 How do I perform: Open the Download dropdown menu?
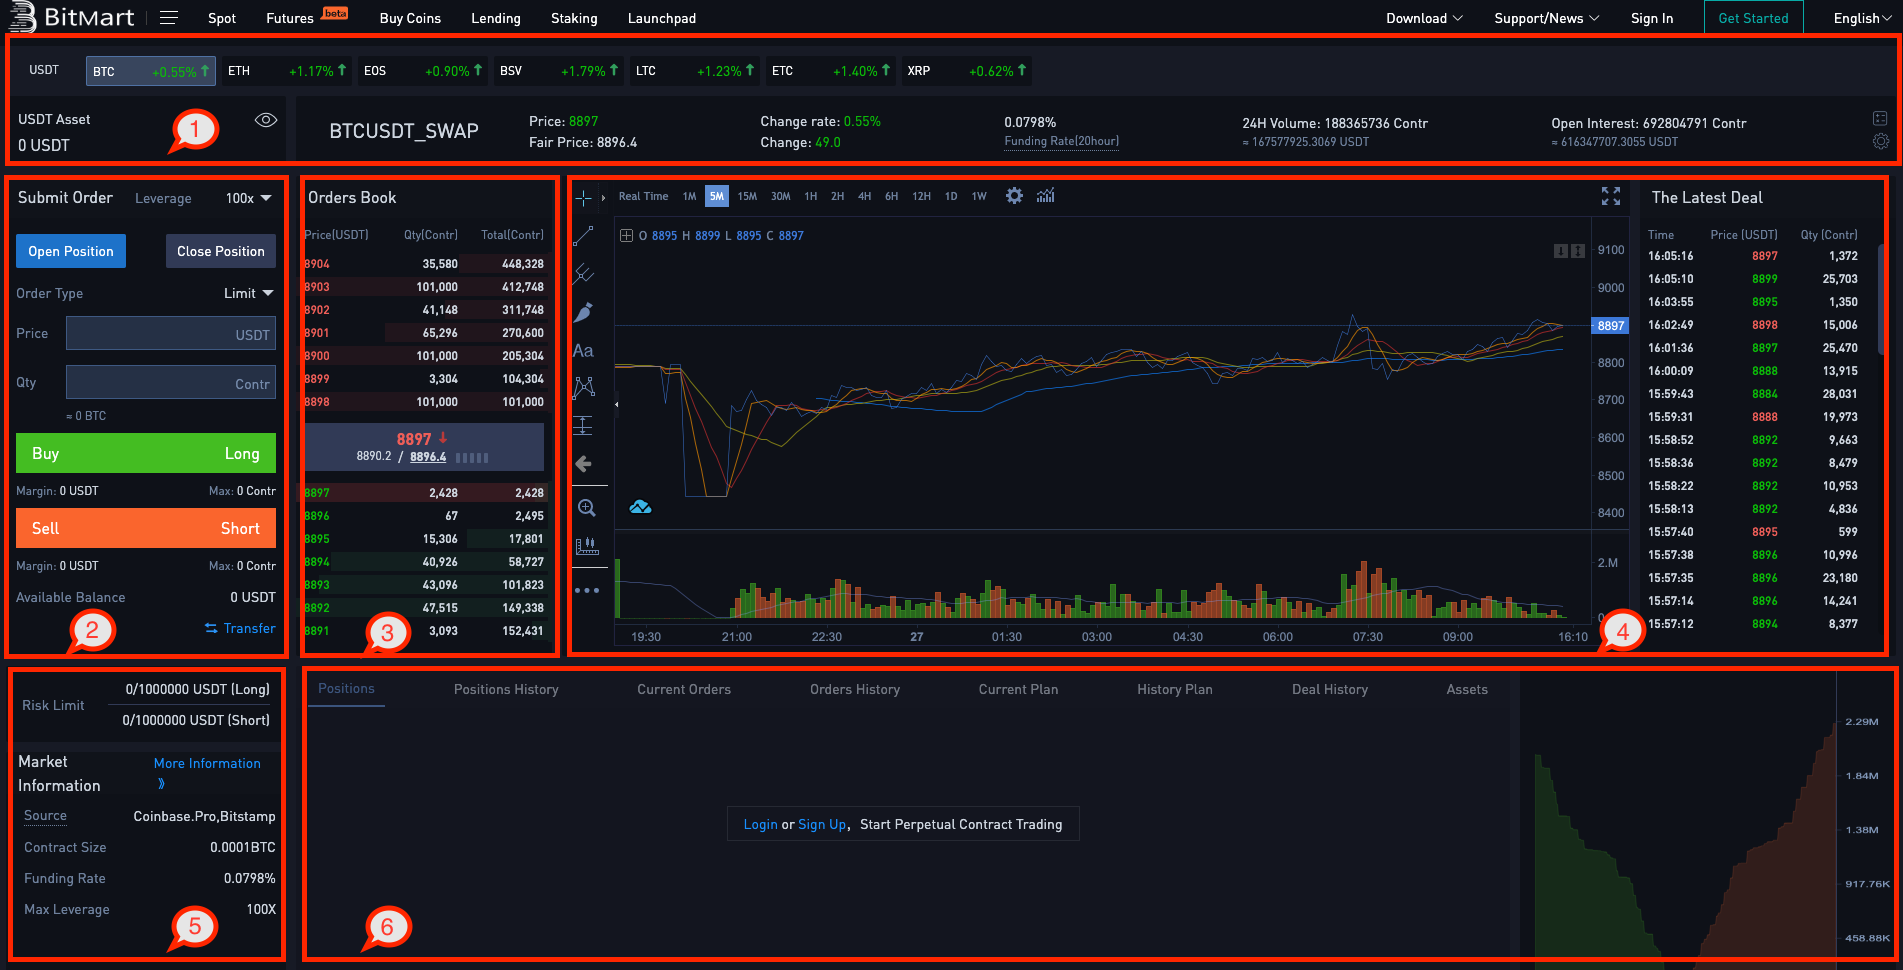pyautogui.click(x=1424, y=18)
